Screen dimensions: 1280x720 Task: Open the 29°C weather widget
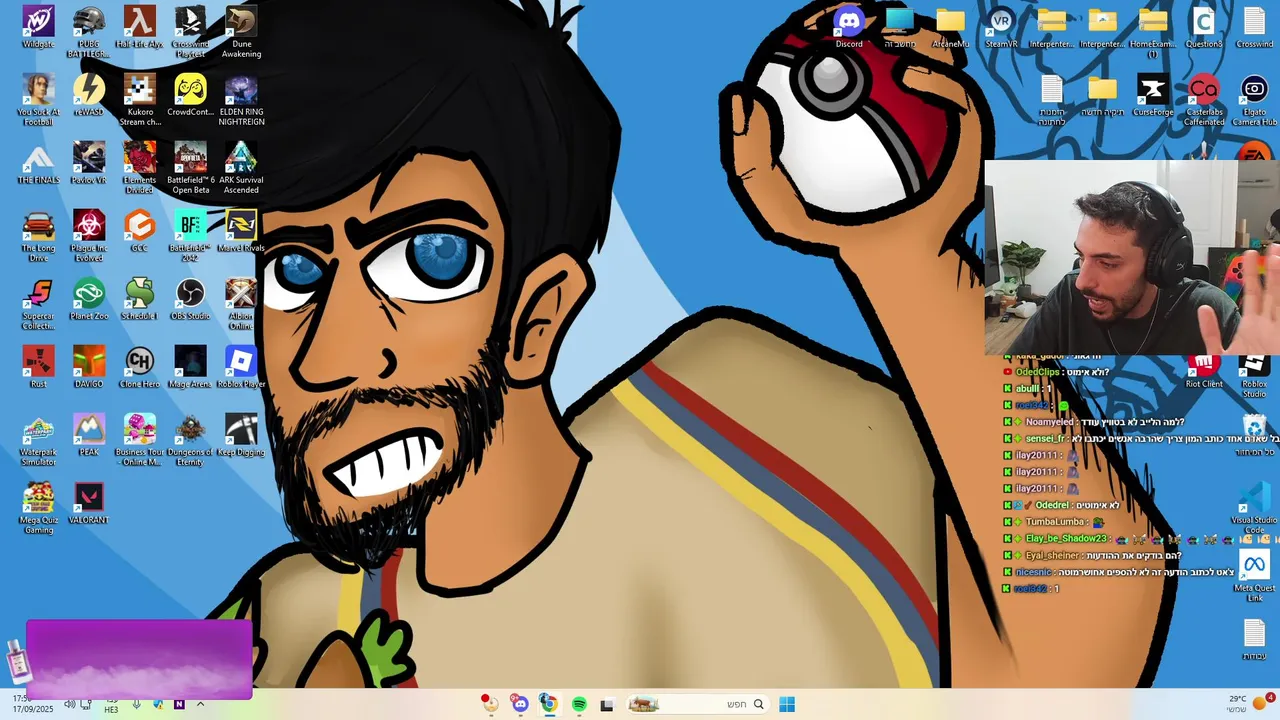[1250, 703]
